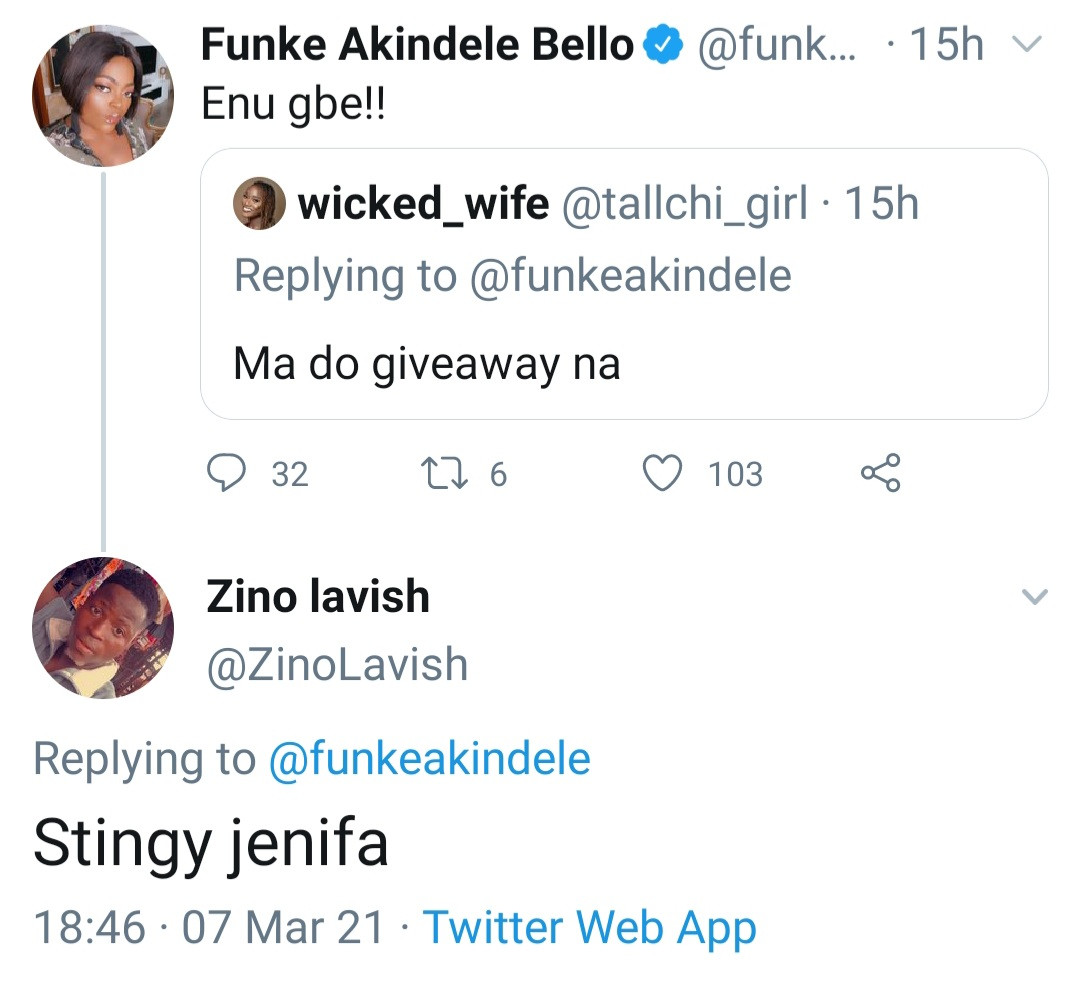
Task: Click the Funke Akindele Bello display name
Action: click(417, 45)
